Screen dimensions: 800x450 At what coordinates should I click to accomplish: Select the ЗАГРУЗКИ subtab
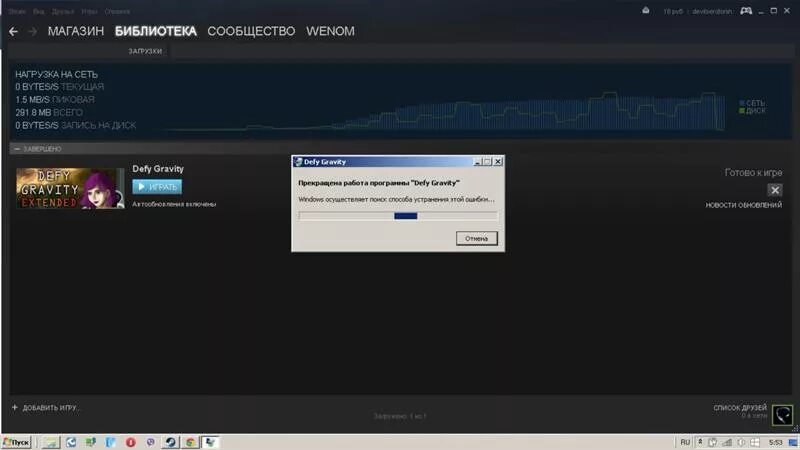[145, 51]
